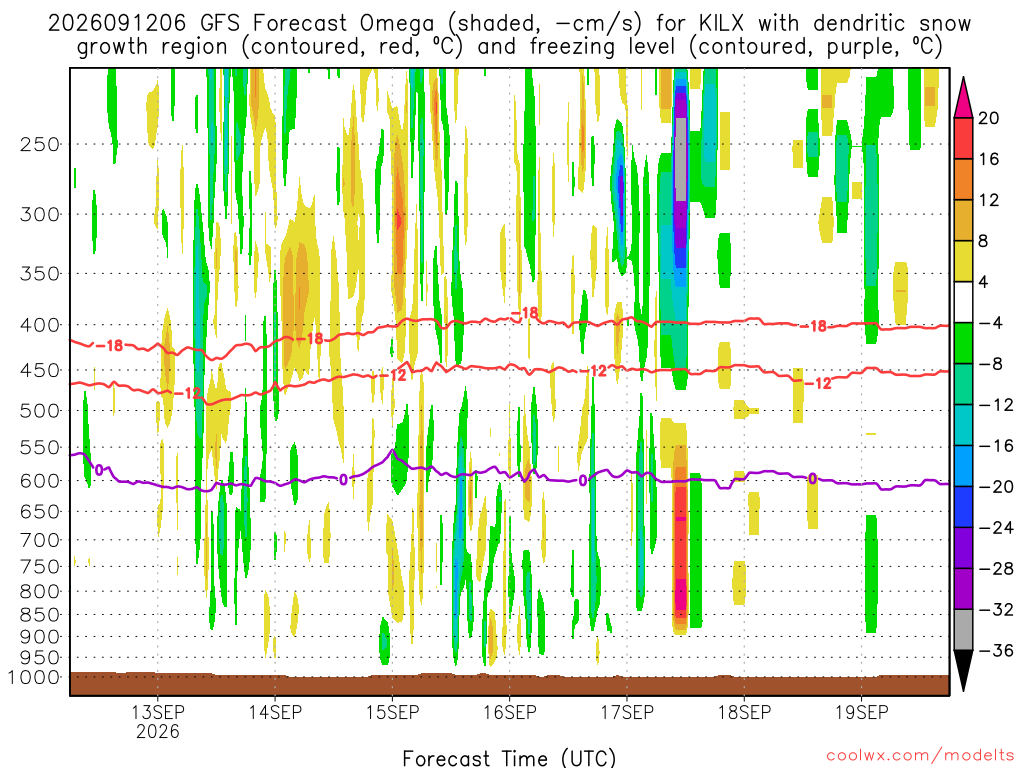Click the chart title mentioning KILX

(x=509, y=35)
